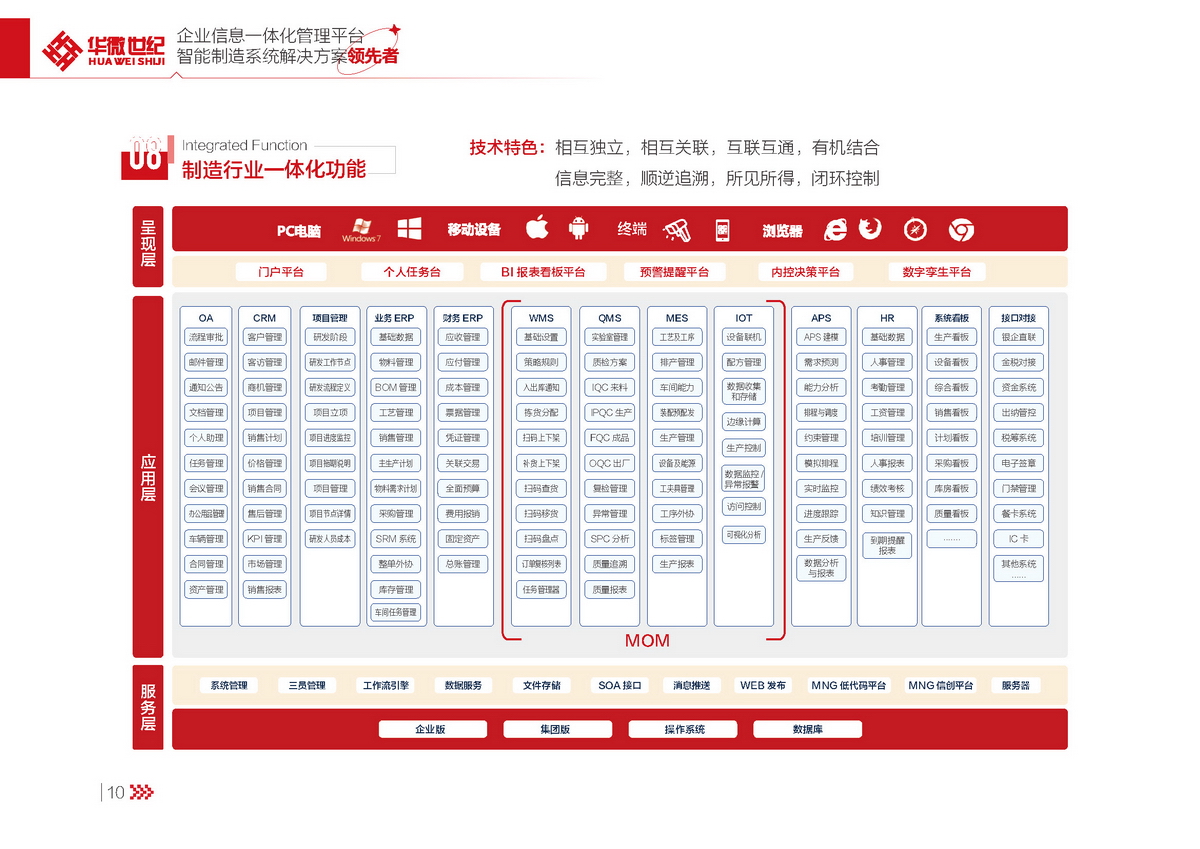The height and width of the screenshot is (849, 1200).
Task: Select the 个人任务台 box
Action: pos(412,272)
